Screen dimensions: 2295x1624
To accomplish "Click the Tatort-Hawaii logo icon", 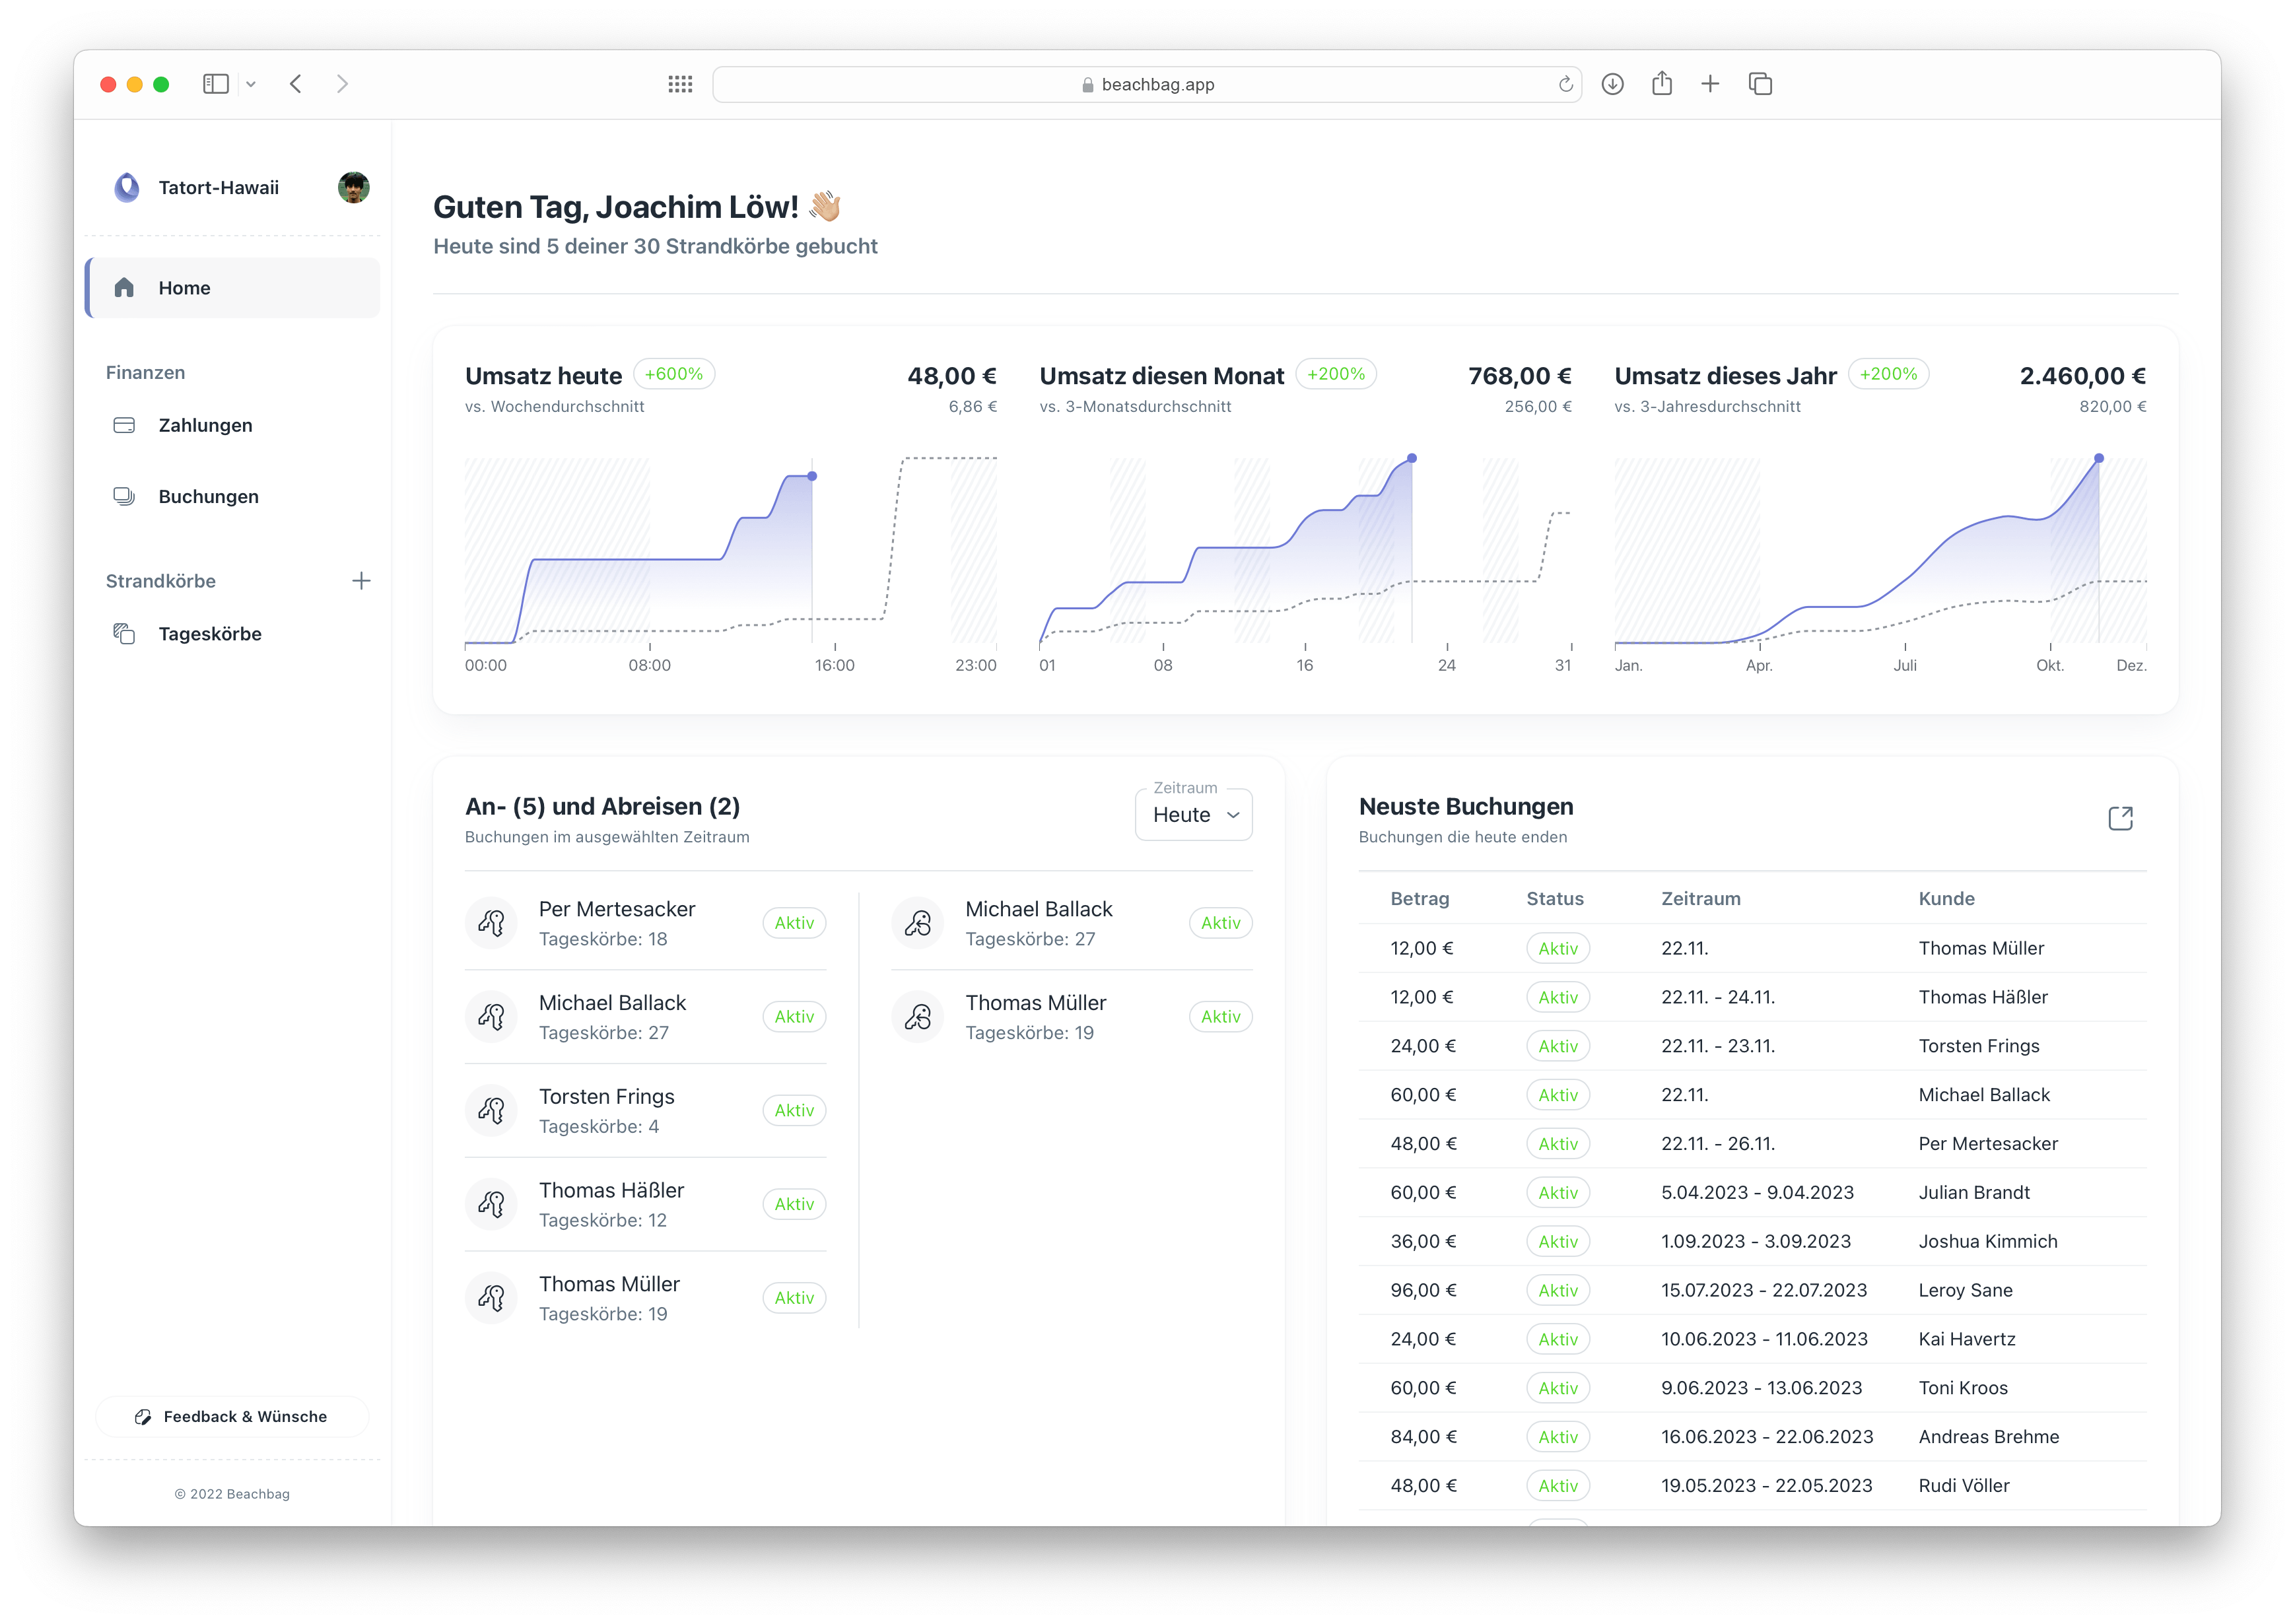I will point(127,187).
